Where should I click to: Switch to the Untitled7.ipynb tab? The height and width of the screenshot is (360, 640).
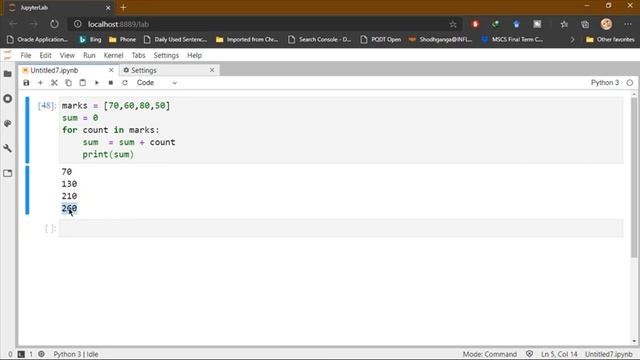point(54,70)
